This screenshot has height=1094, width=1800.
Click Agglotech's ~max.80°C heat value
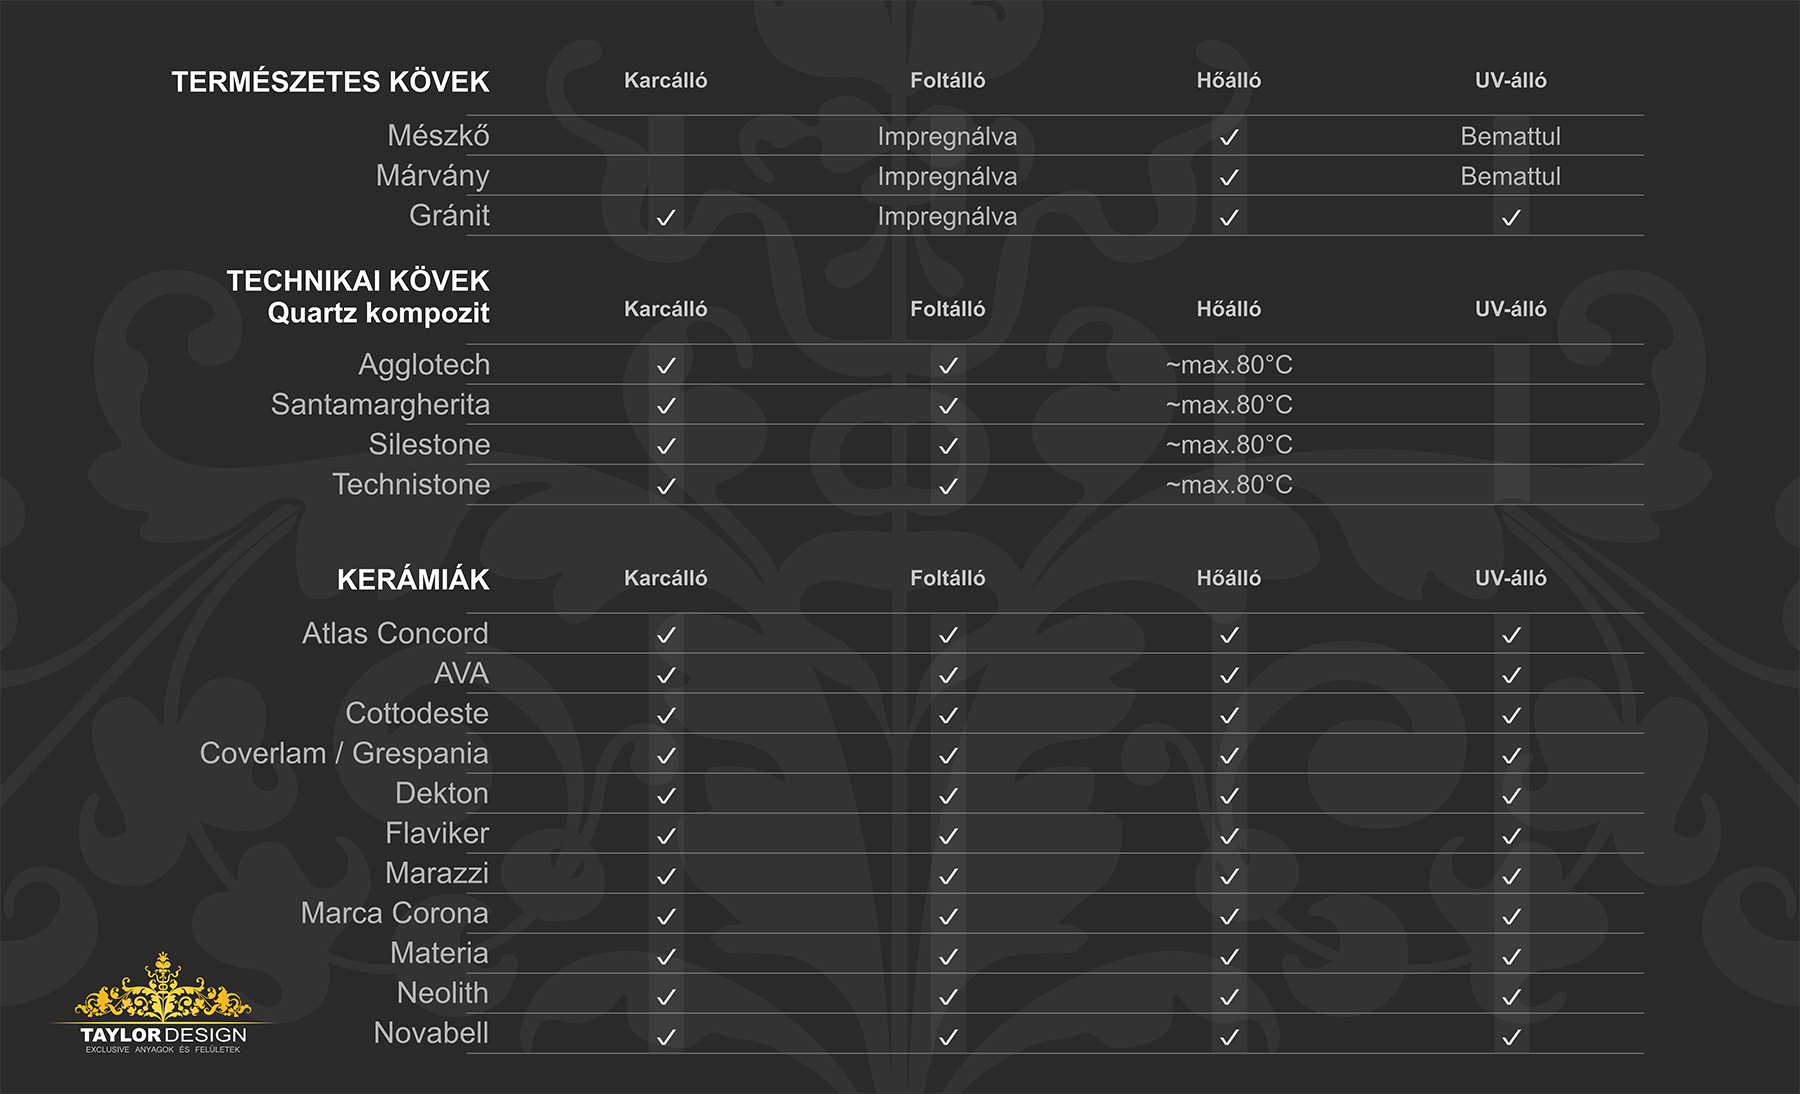pyautogui.click(x=1229, y=365)
